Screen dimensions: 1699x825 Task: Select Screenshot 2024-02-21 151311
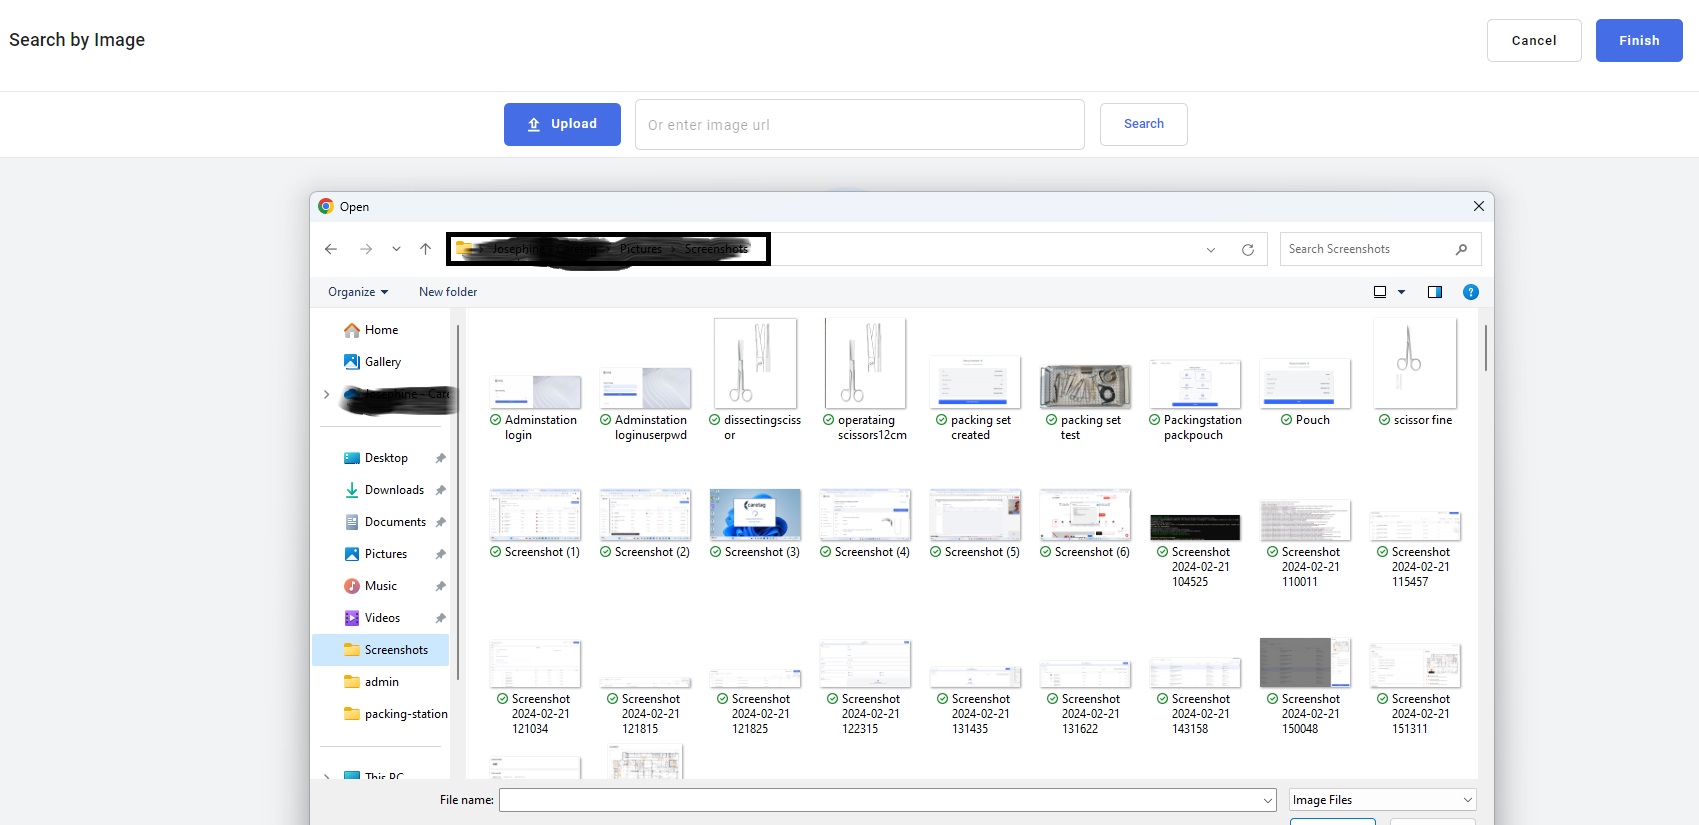pyautogui.click(x=1415, y=691)
